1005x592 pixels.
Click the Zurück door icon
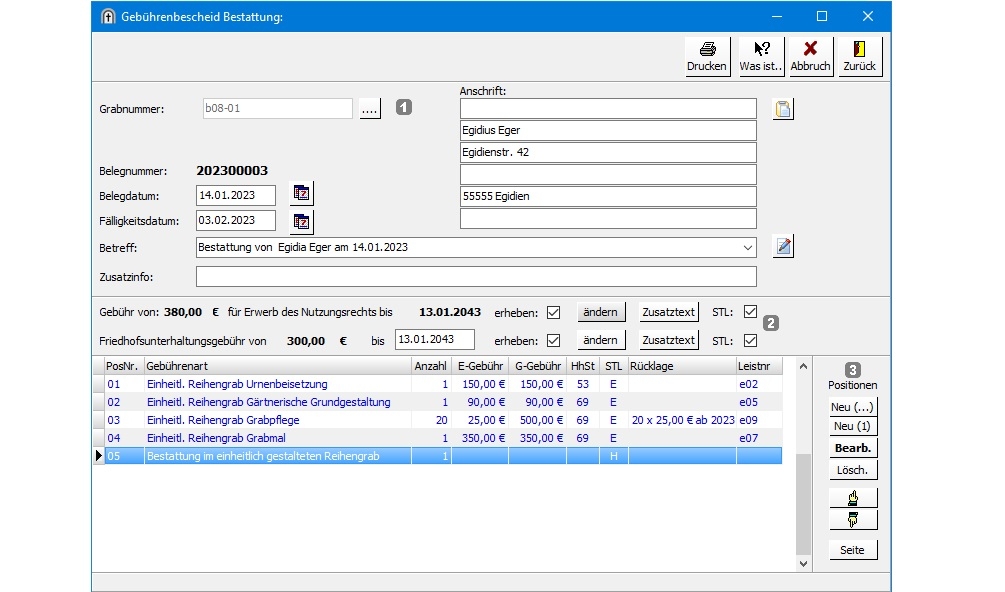point(859,50)
